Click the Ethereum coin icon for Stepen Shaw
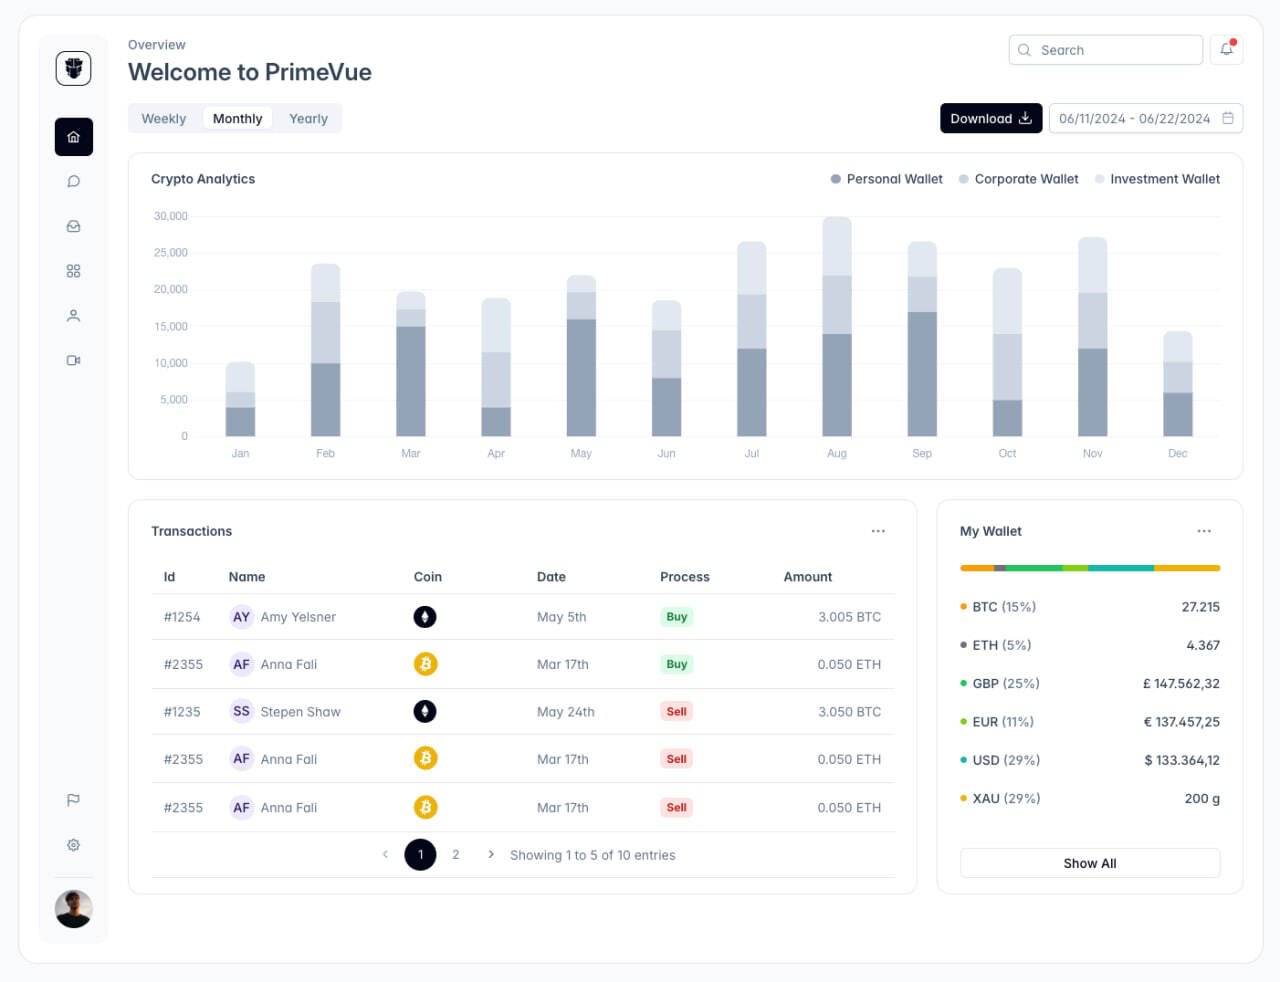1280x982 pixels. click(425, 711)
